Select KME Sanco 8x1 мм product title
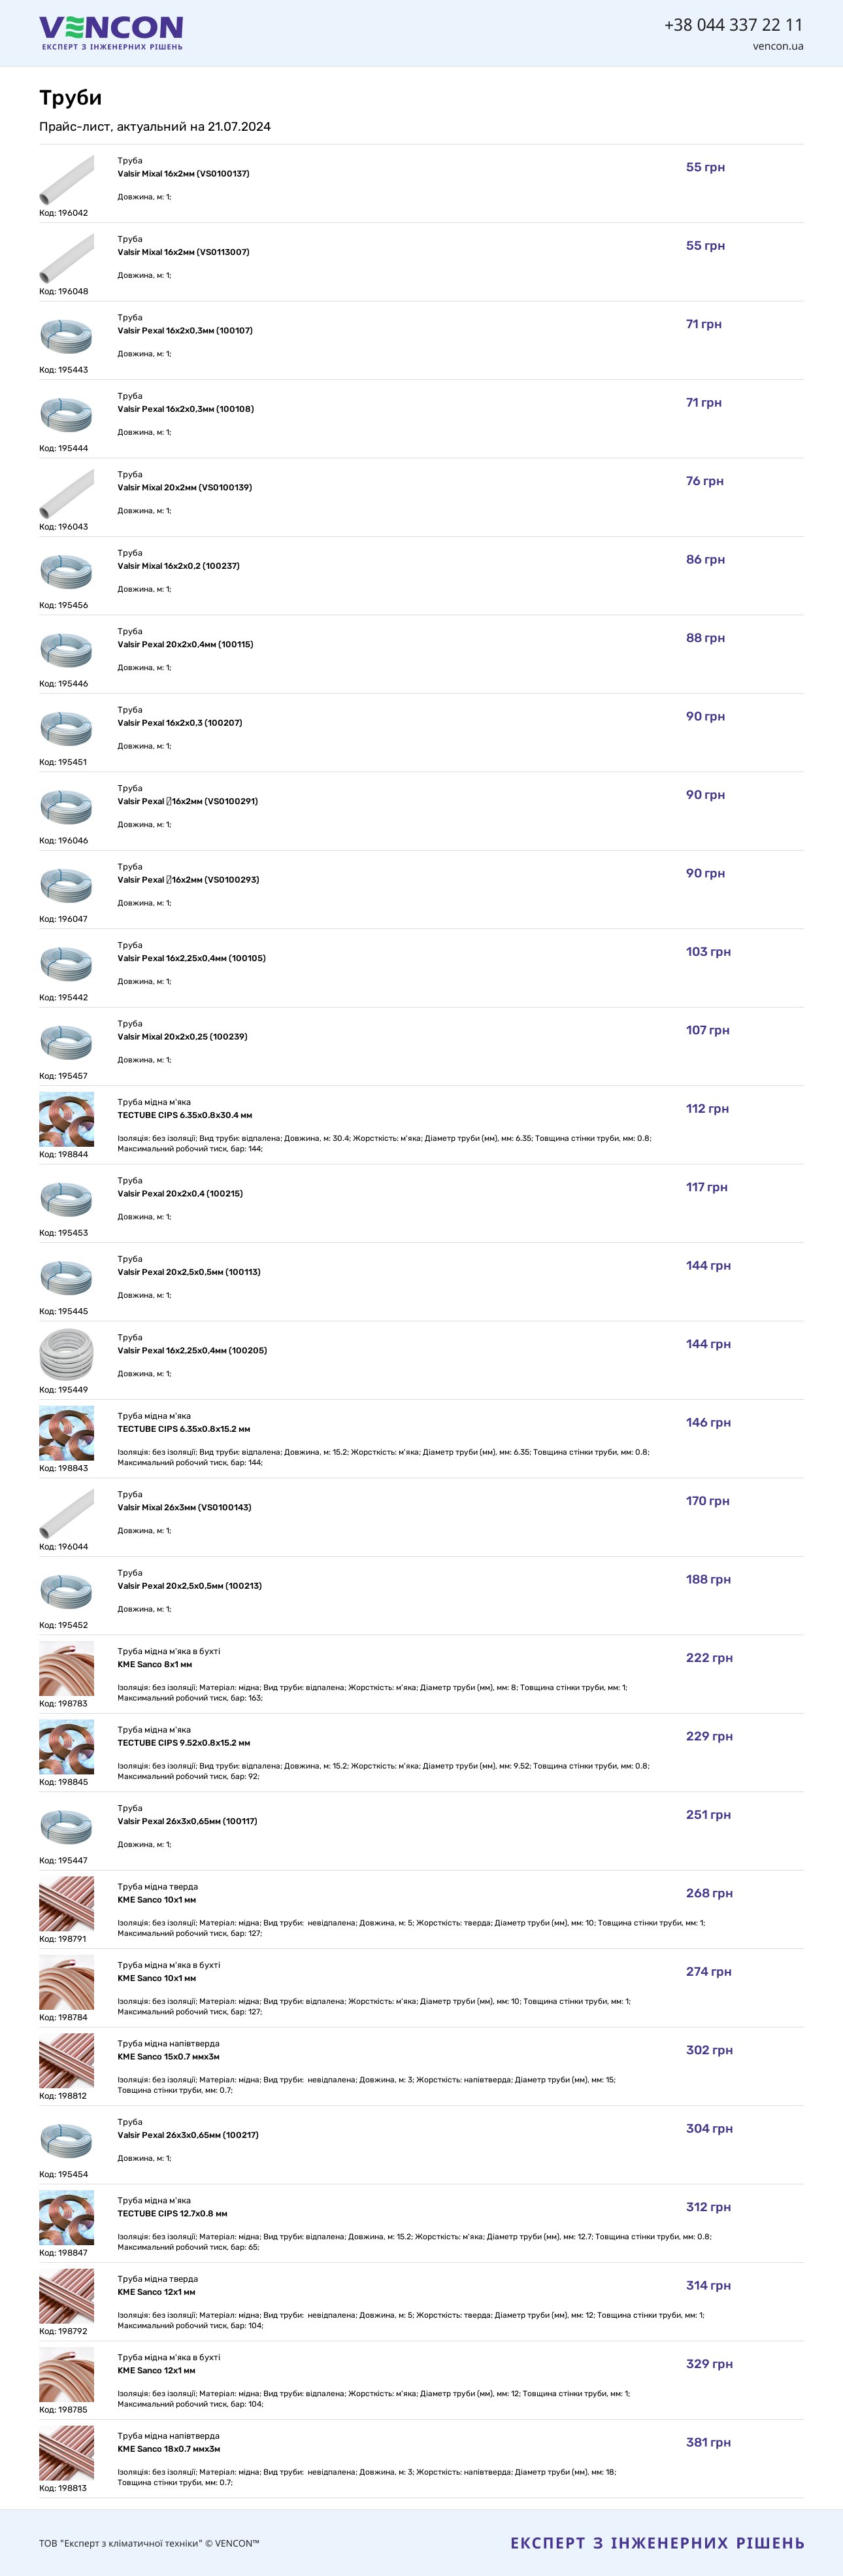Image resolution: width=843 pixels, height=2576 pixels. 155,1665
